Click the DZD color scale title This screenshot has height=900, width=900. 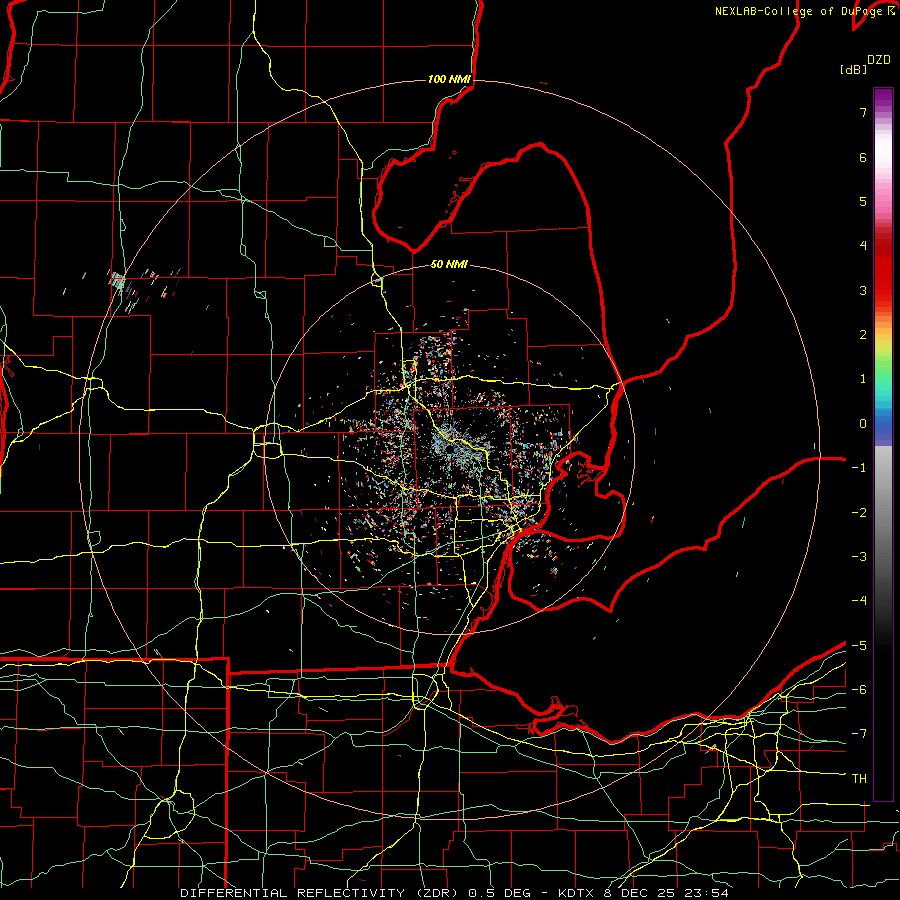click(x=879, y=60)
